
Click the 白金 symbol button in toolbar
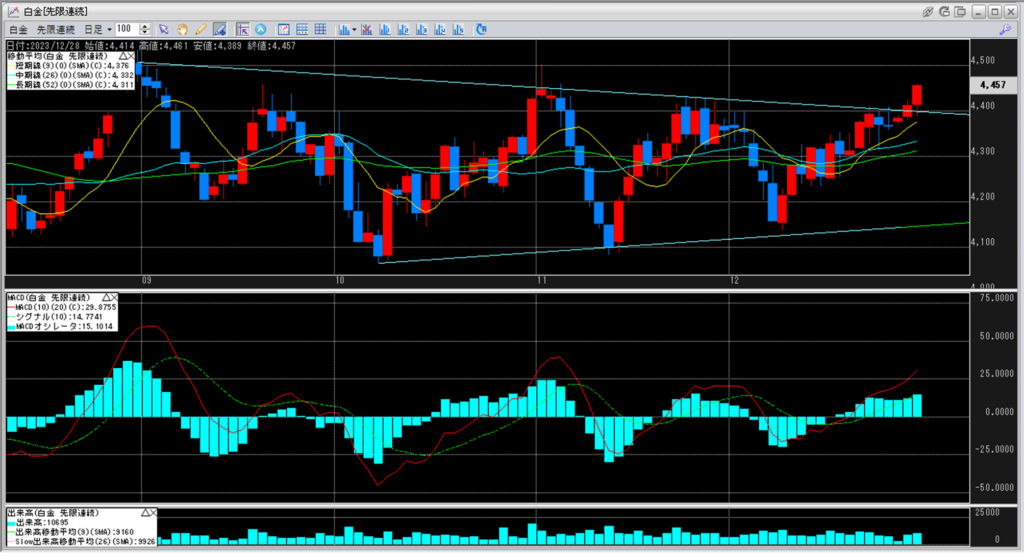(x=18, y=29)
